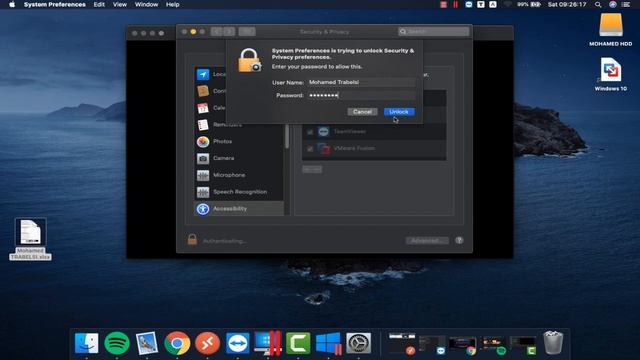Open the System Preferences menu
This screenshot has height=360, width=640.
55,4
